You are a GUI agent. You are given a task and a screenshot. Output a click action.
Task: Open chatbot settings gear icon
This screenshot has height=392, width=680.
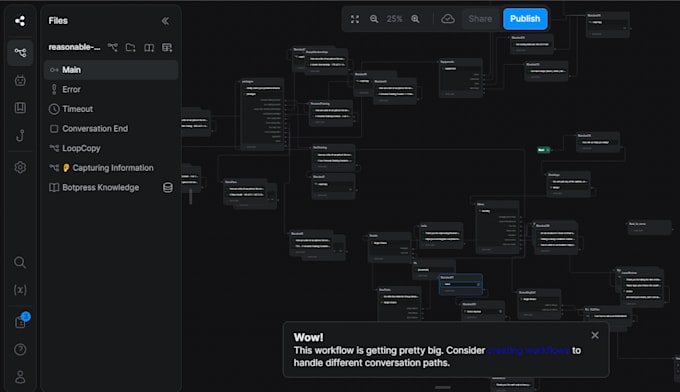point(20,167)
